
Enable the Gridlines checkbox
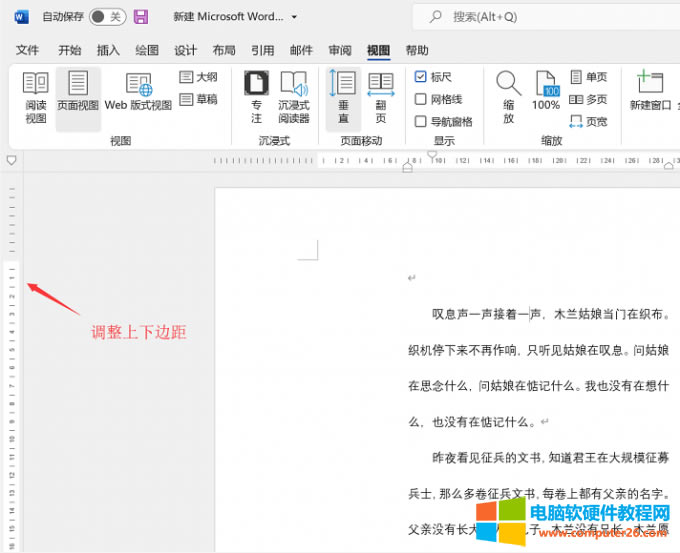(421, 99)
